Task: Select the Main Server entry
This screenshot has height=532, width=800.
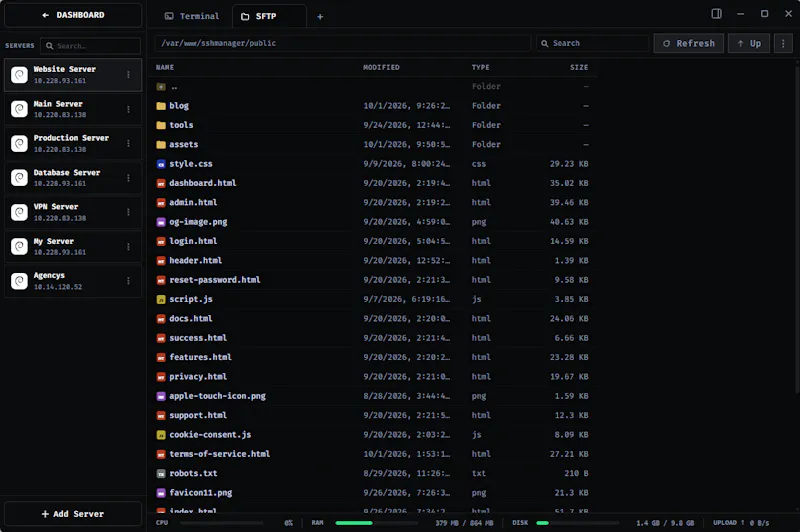Action: (73, 109)
